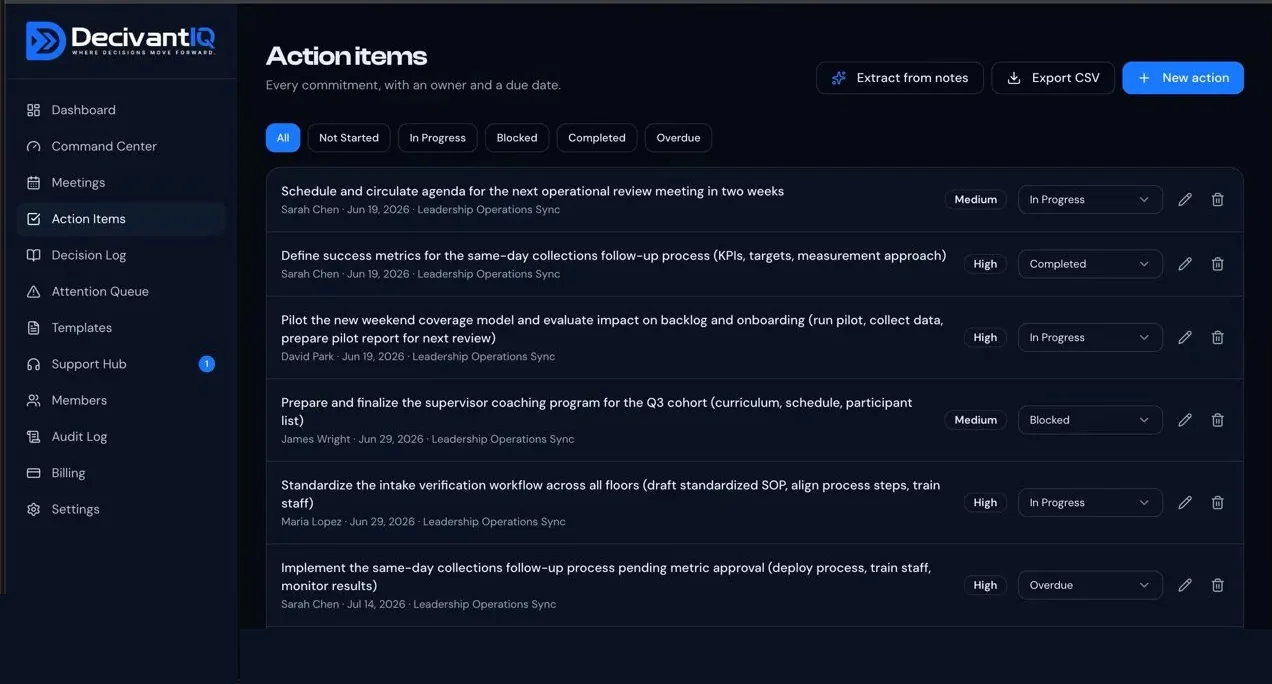This screenshot has height=684, width=1272.
Task: Edit the 'Define success metrics' item
Action: 1185,264
